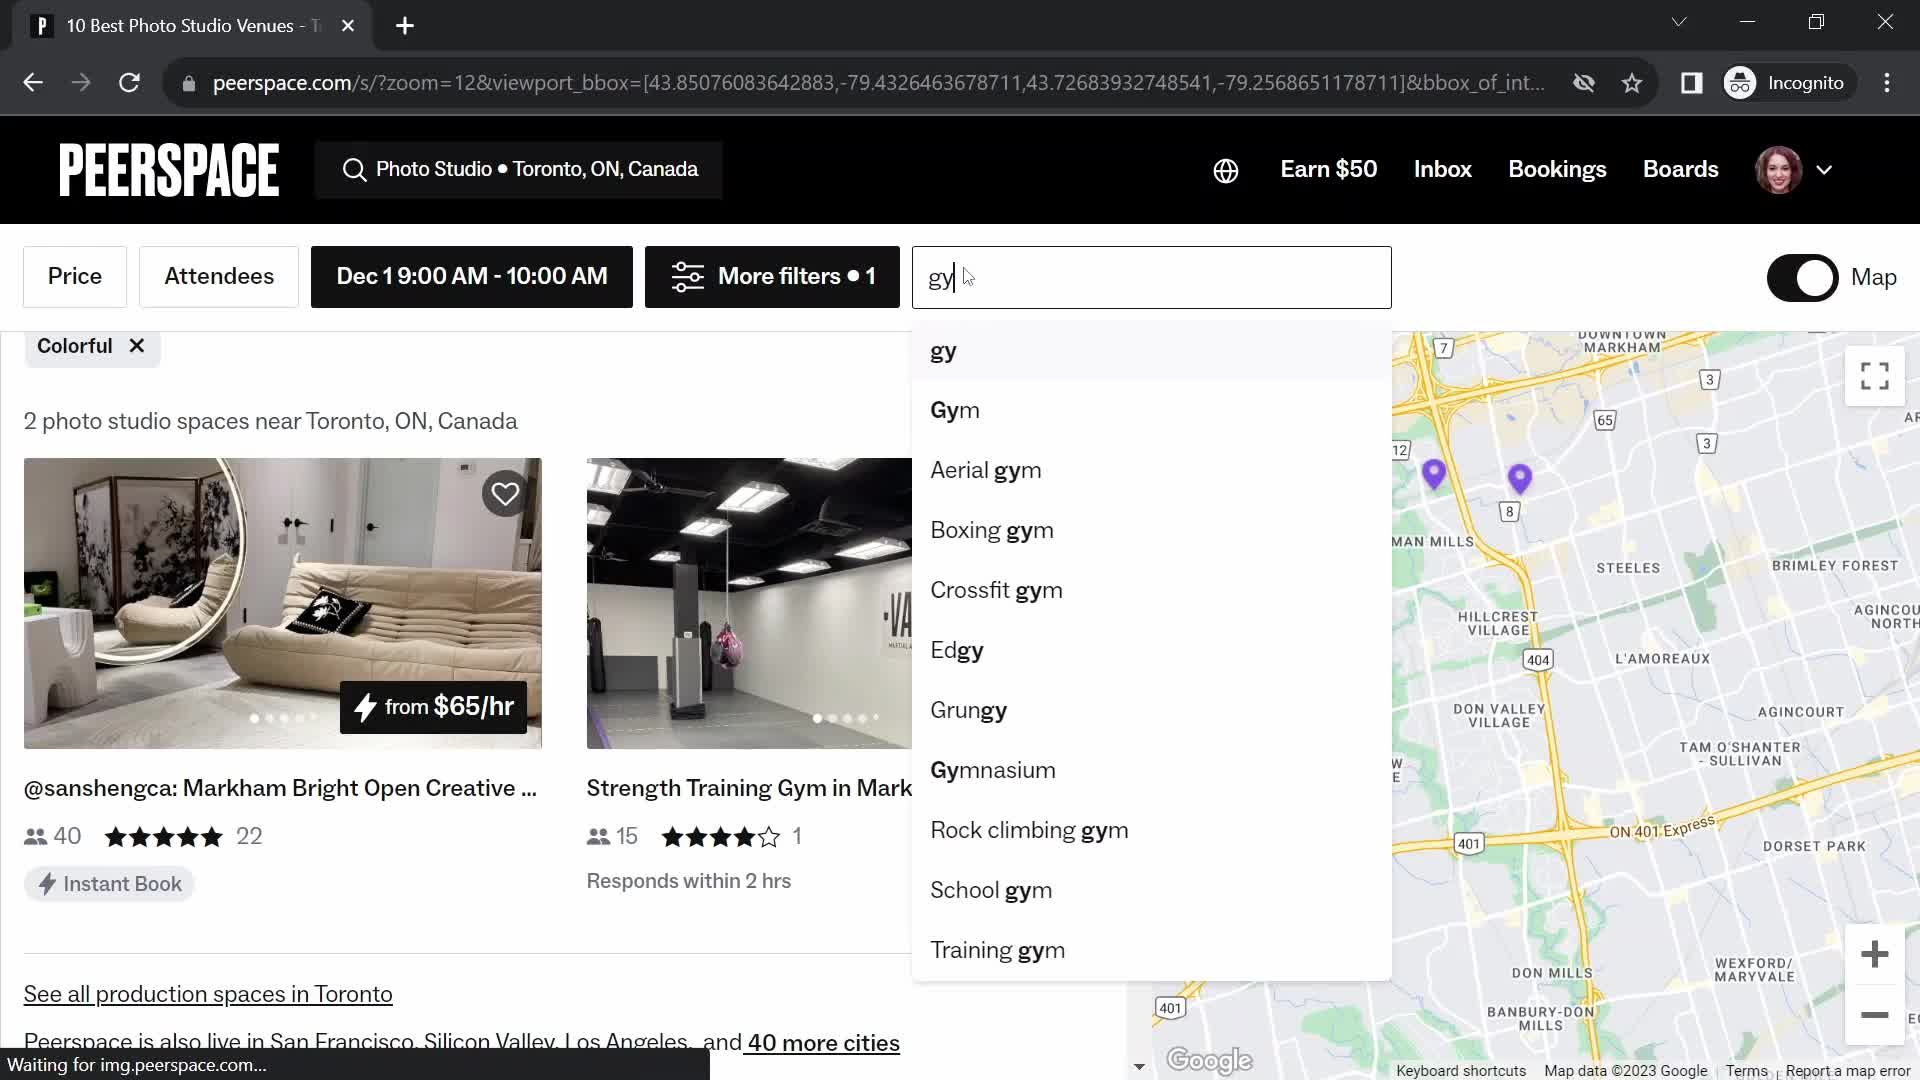Image resolution: width=1920 pixels, height=1080 pixels.
Task: Open the browser side panel
Action: 1691,83
